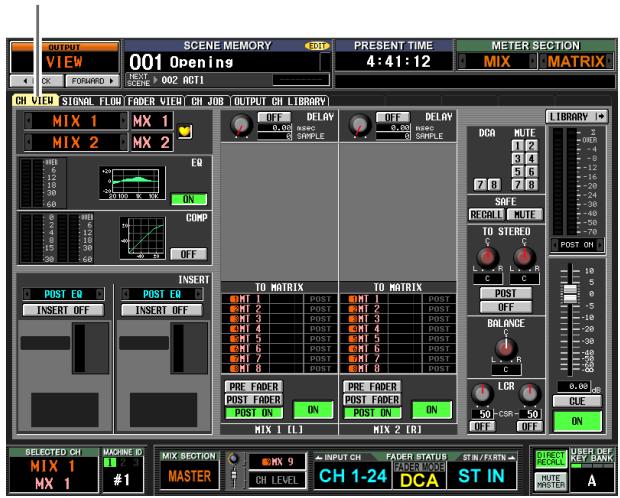Screen dimensions: 620x498
Task: Toggle MIX 1 delay OFF button
Action: pos(274,117)
